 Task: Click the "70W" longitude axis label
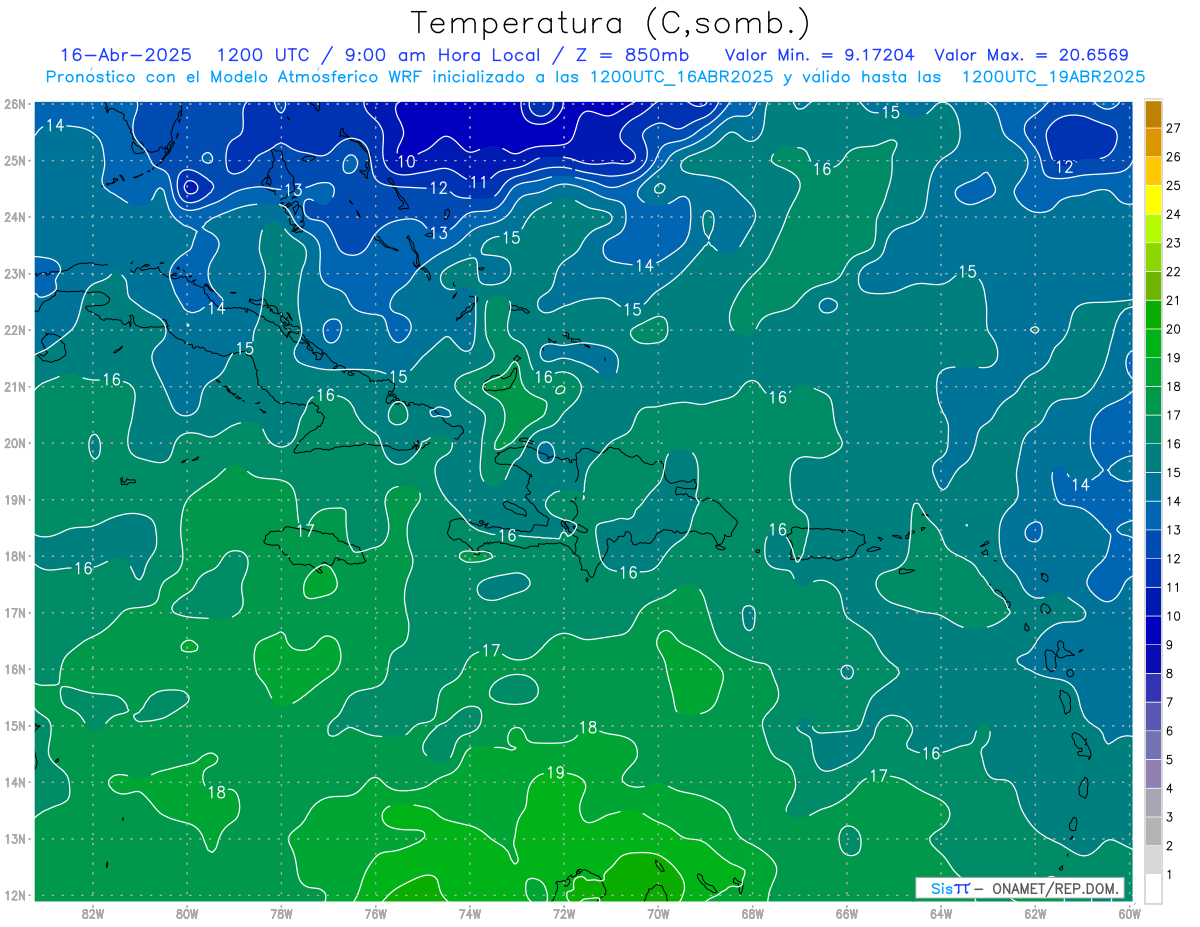(x=658, y=912)
